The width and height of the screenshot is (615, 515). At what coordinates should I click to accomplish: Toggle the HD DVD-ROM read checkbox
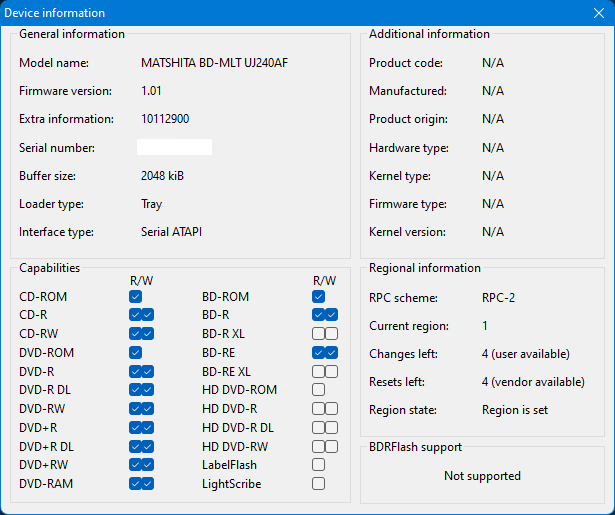pyautogui.click(x=318, y=390)
